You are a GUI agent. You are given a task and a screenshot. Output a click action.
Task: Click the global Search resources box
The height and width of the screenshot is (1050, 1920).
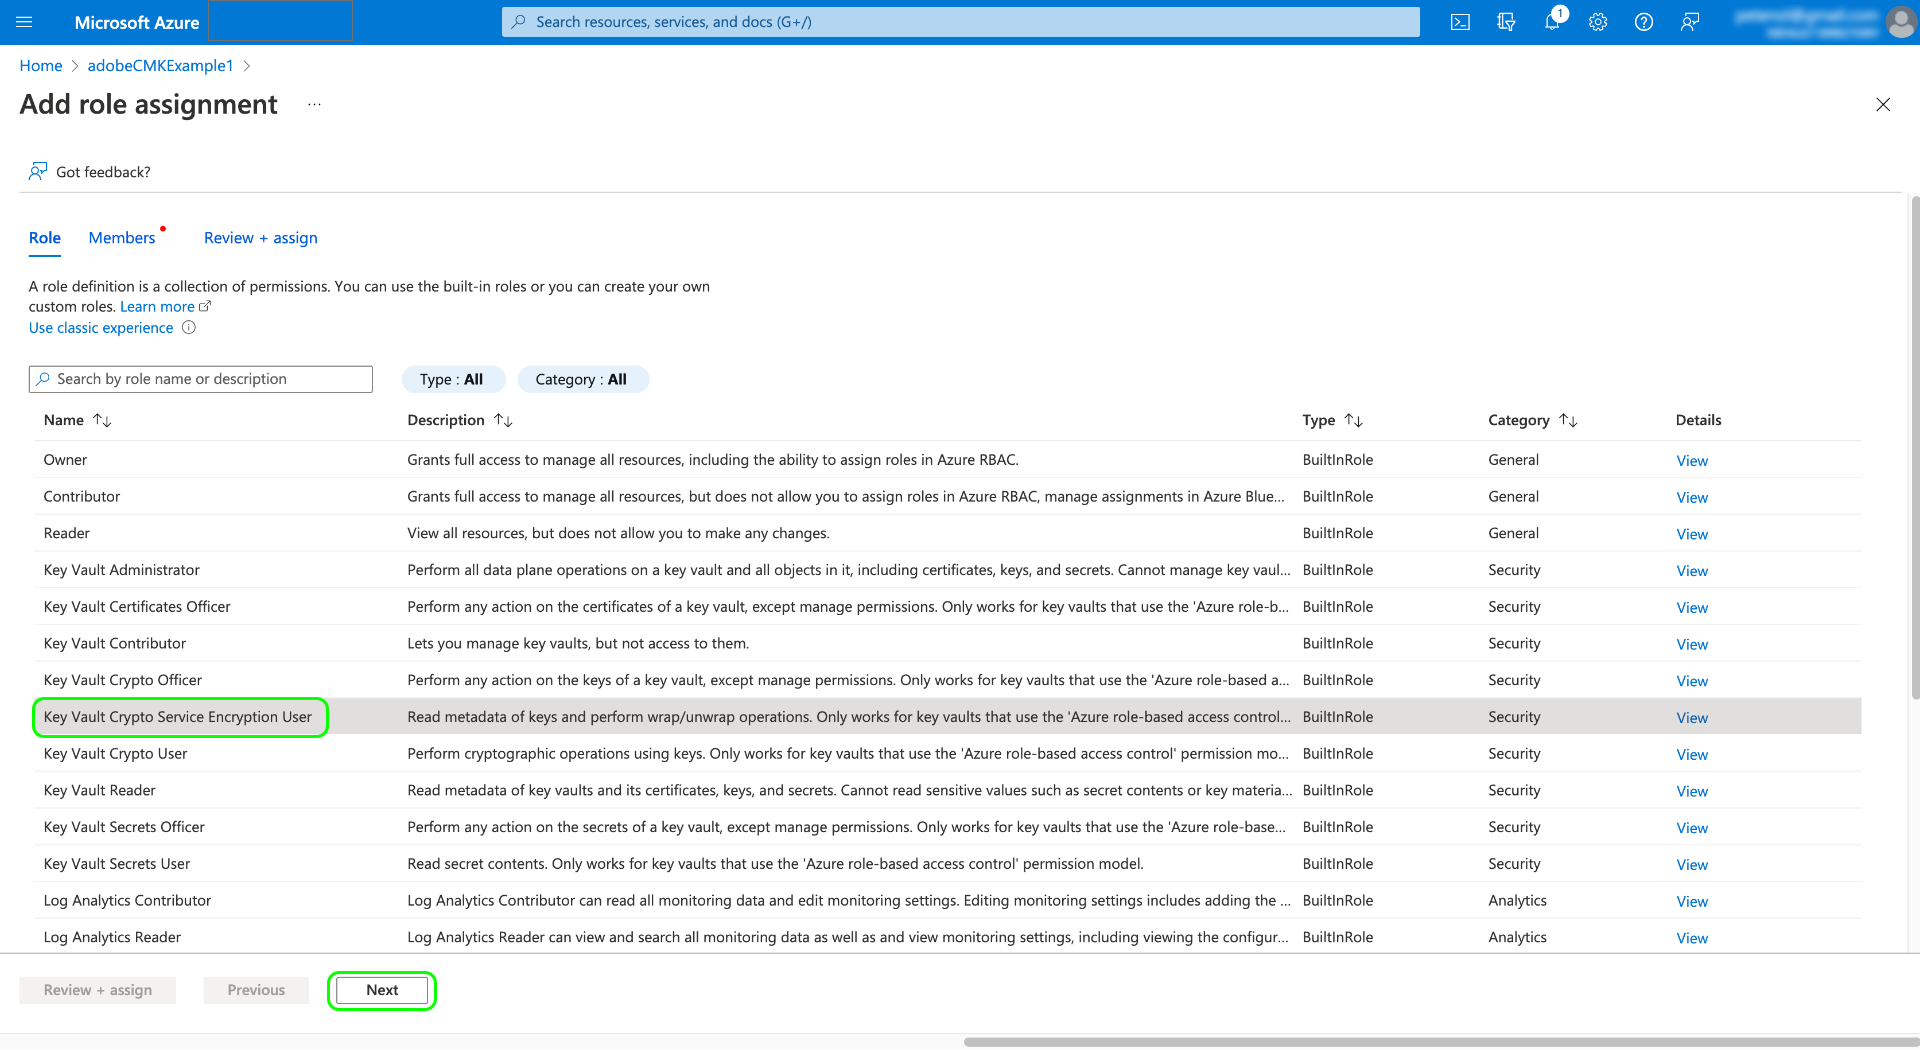point(961,22)
